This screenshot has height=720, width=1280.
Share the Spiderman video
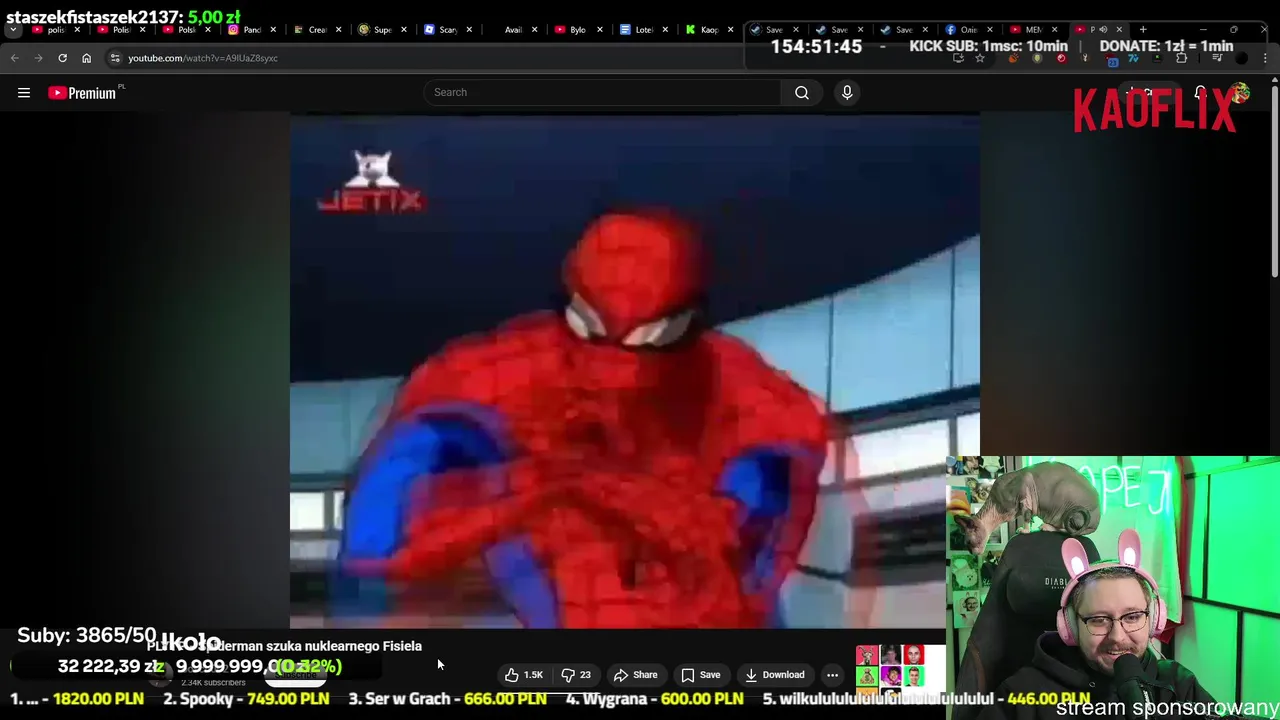click(x=635, y=675)
